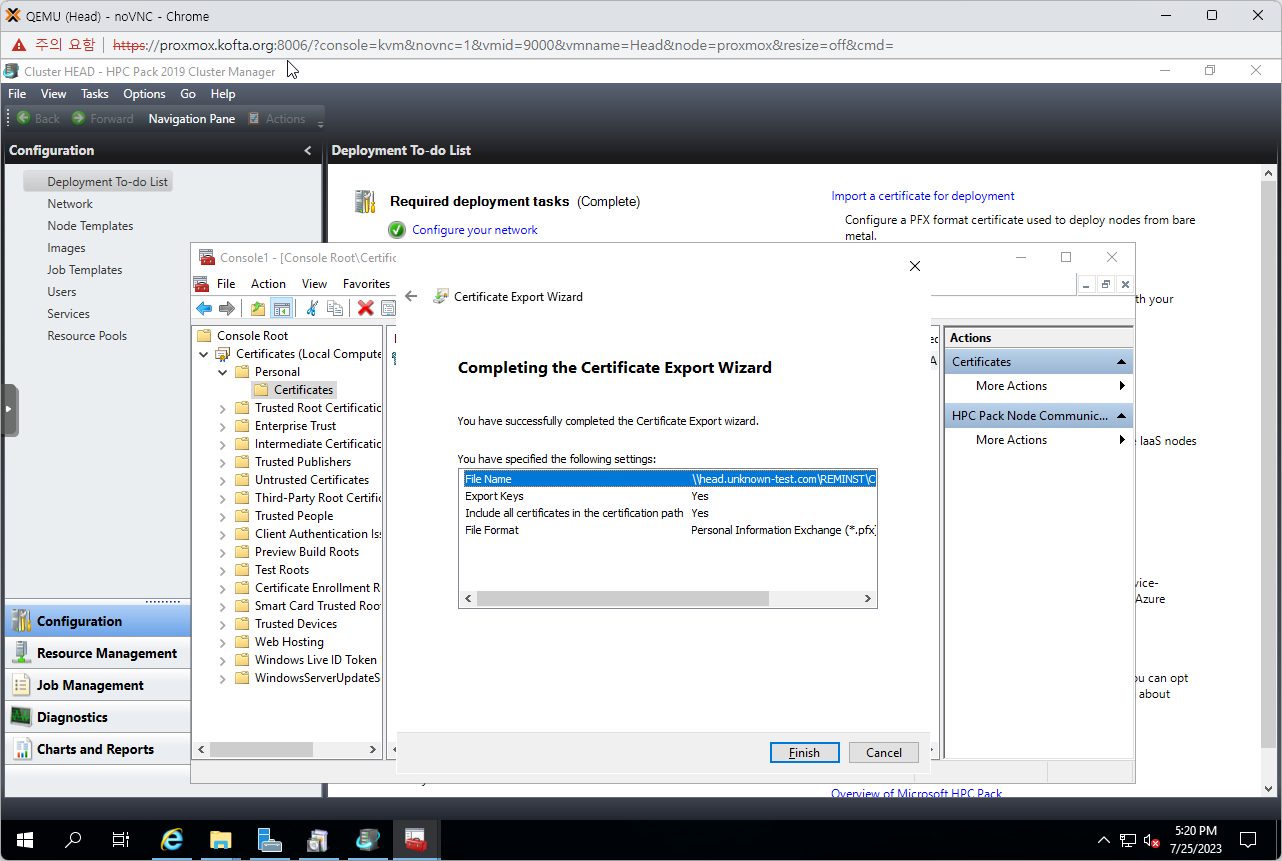Collapse the Configuration navigation pane chevron
The width and height of the screenshot is (1282, 861).
click(x=307, y=151)
